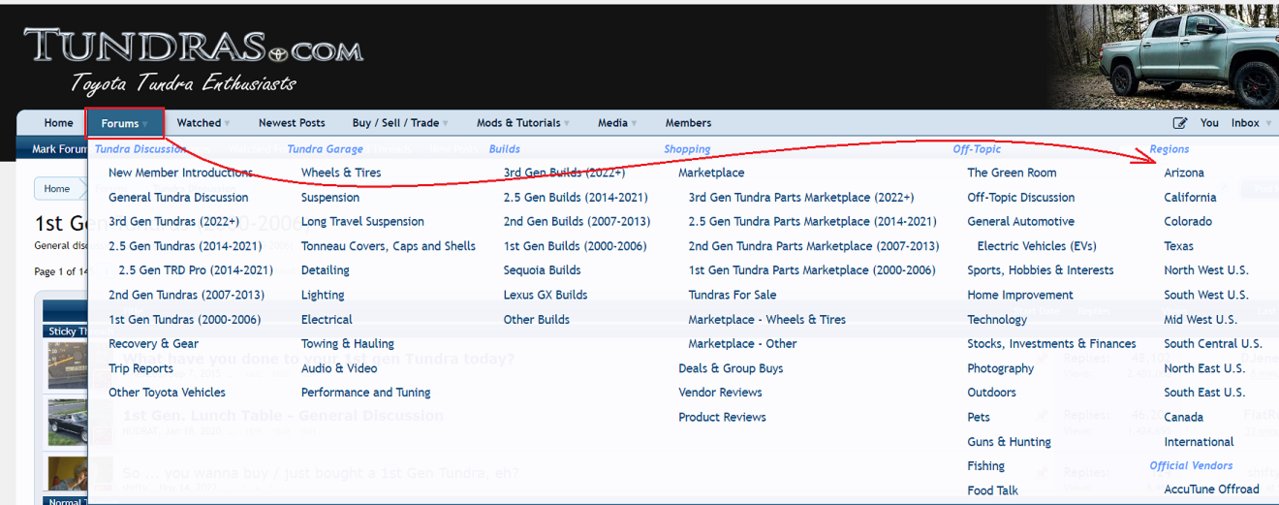1279x505 pixels.
Task: Open 3rd Gen Builds (2022+)
Action: coord(564,173)
